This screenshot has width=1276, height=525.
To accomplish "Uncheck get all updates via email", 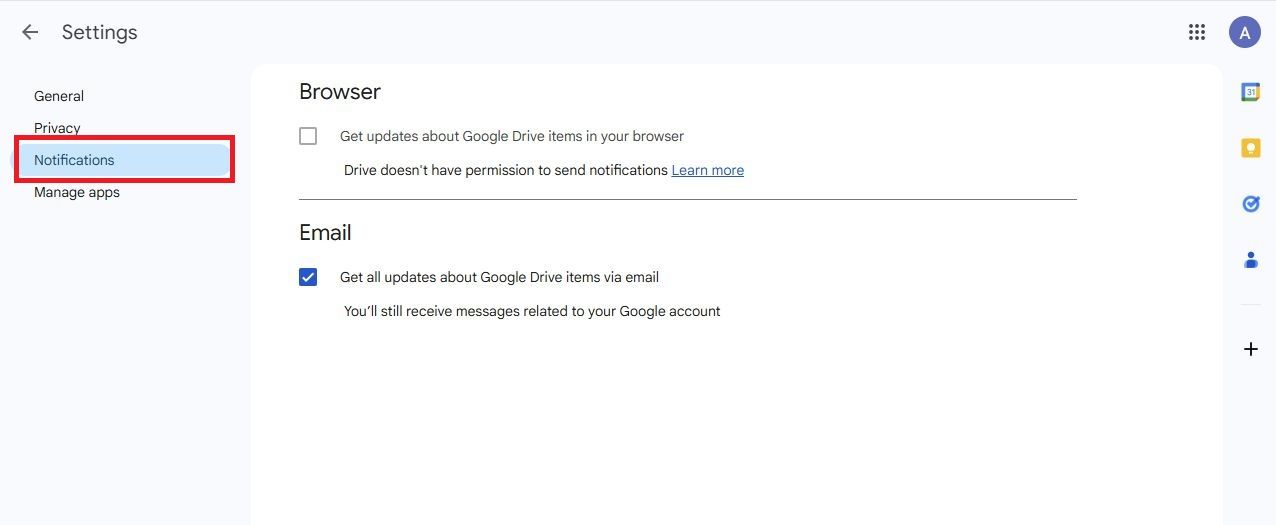I will pos(308,277).
